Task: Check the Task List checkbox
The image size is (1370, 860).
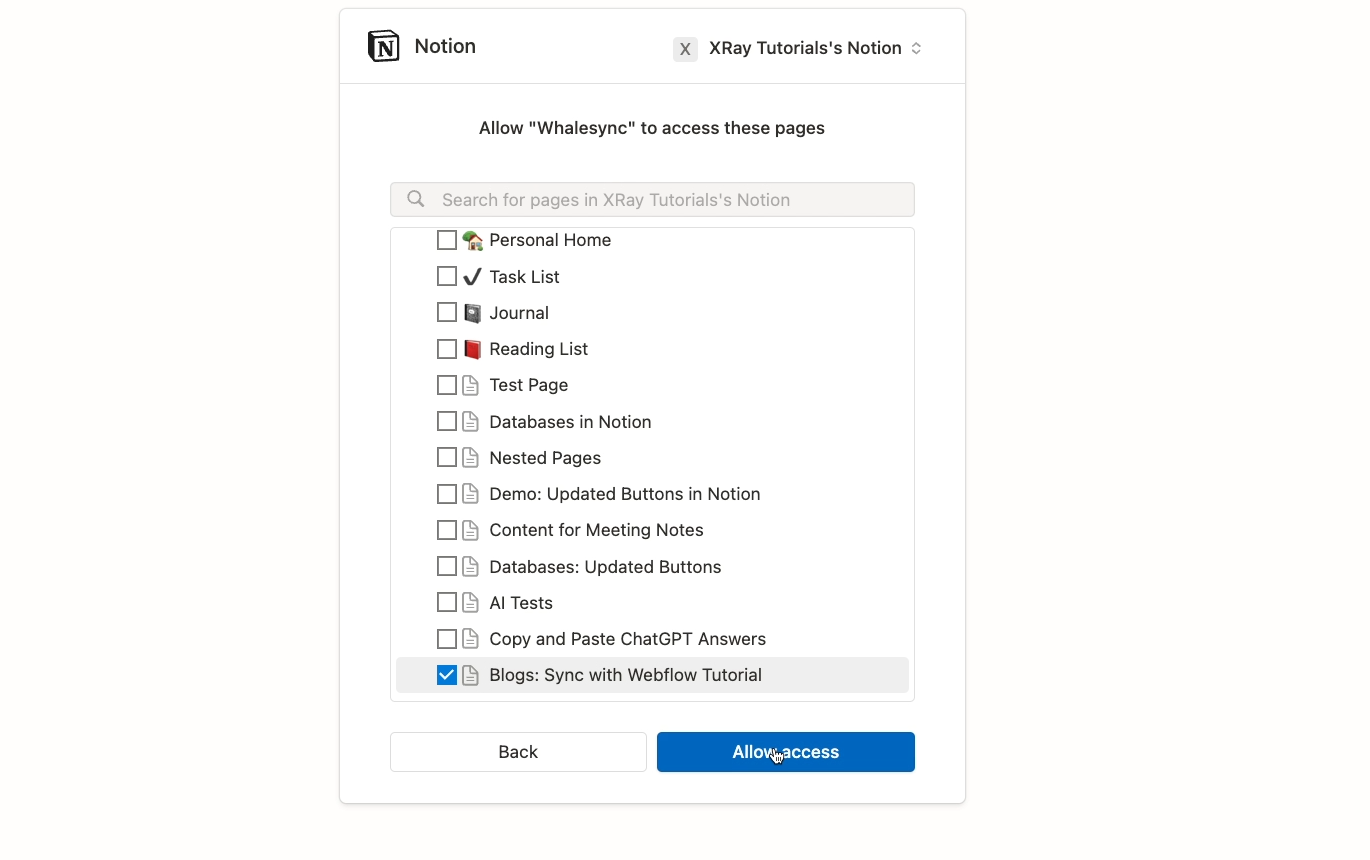Action: 447,276
